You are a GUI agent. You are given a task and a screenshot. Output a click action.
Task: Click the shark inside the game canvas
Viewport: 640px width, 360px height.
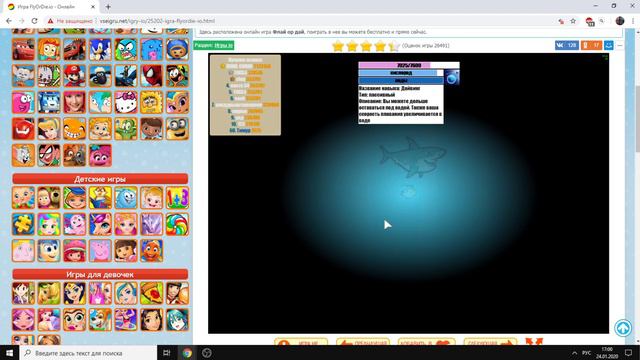tap(412, 157)
